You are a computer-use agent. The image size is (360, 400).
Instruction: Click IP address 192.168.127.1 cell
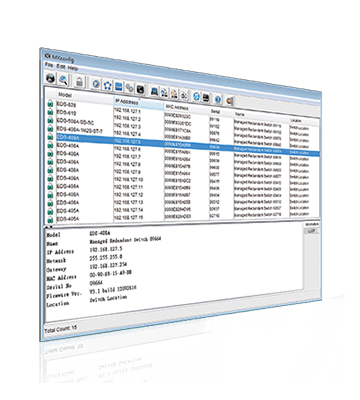point(128,111)
